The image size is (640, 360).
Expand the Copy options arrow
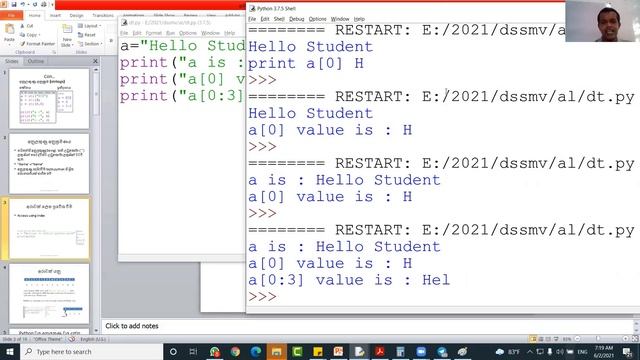click(39, 35)
